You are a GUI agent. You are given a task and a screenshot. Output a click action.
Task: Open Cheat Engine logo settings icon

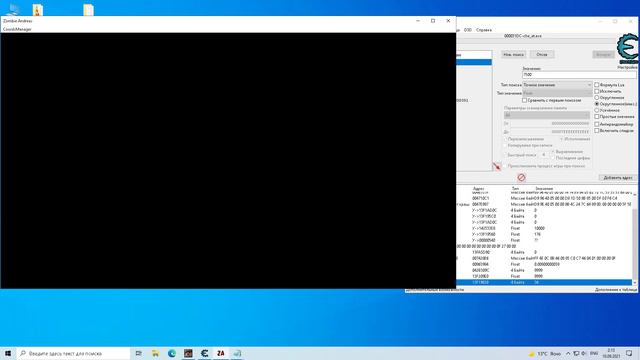pyautogui.click(x=627, y=49)
